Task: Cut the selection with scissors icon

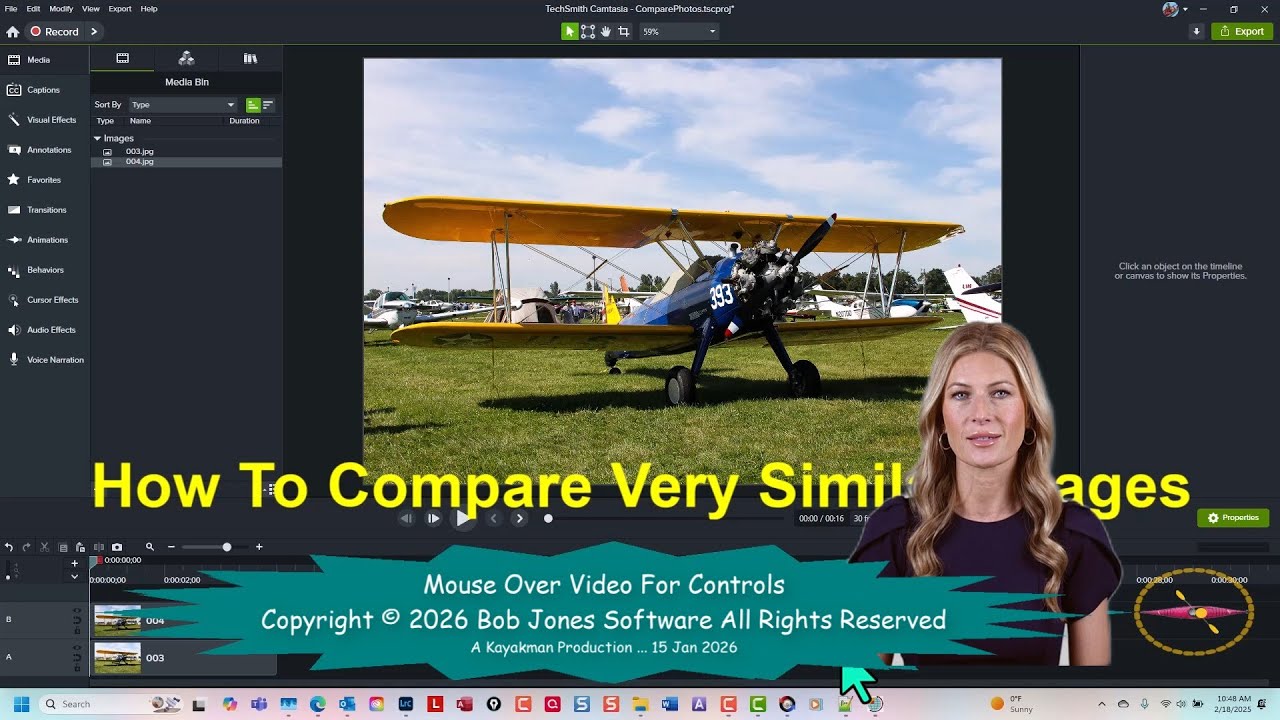Action: 44,547
